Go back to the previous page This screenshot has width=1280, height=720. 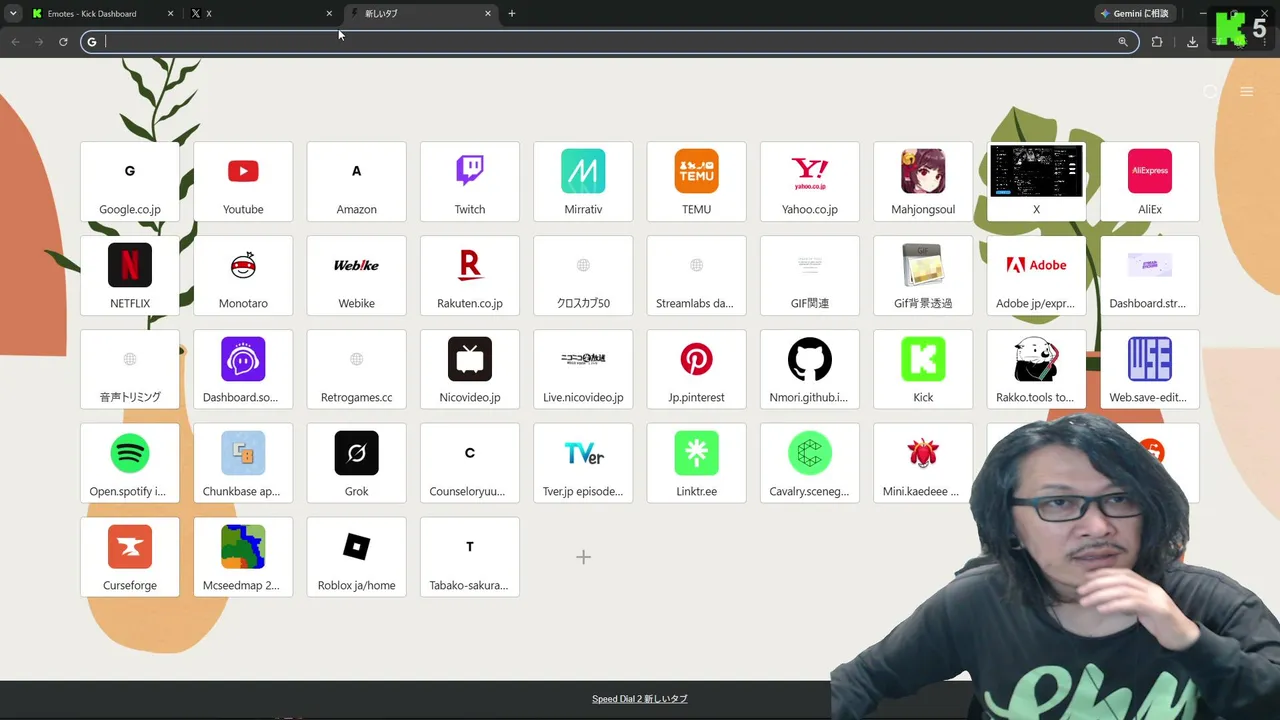click(x=15, y=42)
